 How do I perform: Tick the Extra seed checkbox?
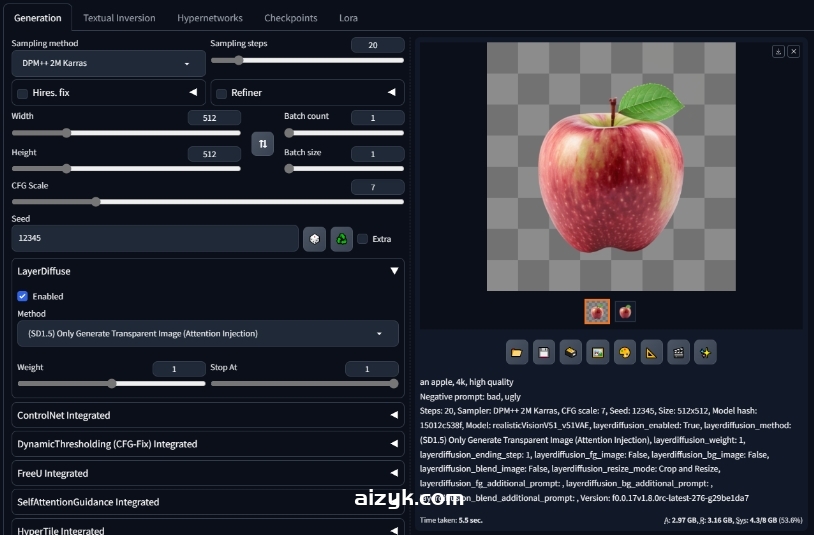click(x=363, y=239)
